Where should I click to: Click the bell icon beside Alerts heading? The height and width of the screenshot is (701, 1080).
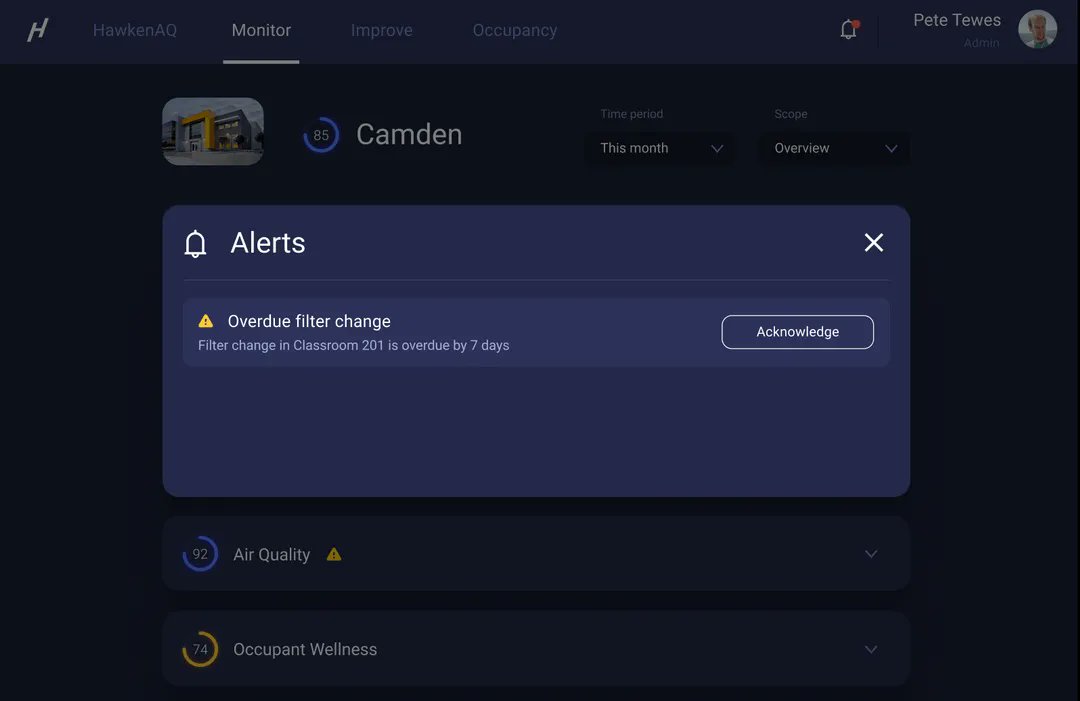coord(196,243)
